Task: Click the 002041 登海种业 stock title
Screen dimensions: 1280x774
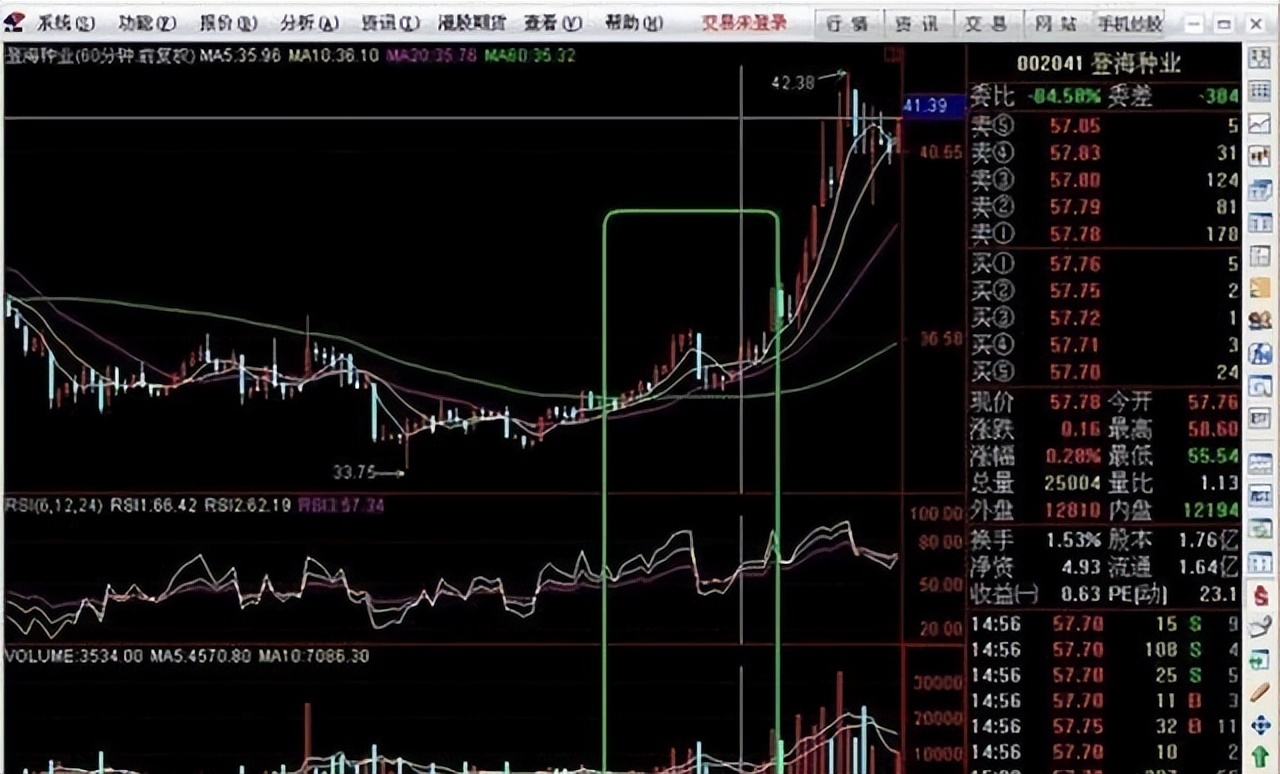Action: click(1098, 64)
